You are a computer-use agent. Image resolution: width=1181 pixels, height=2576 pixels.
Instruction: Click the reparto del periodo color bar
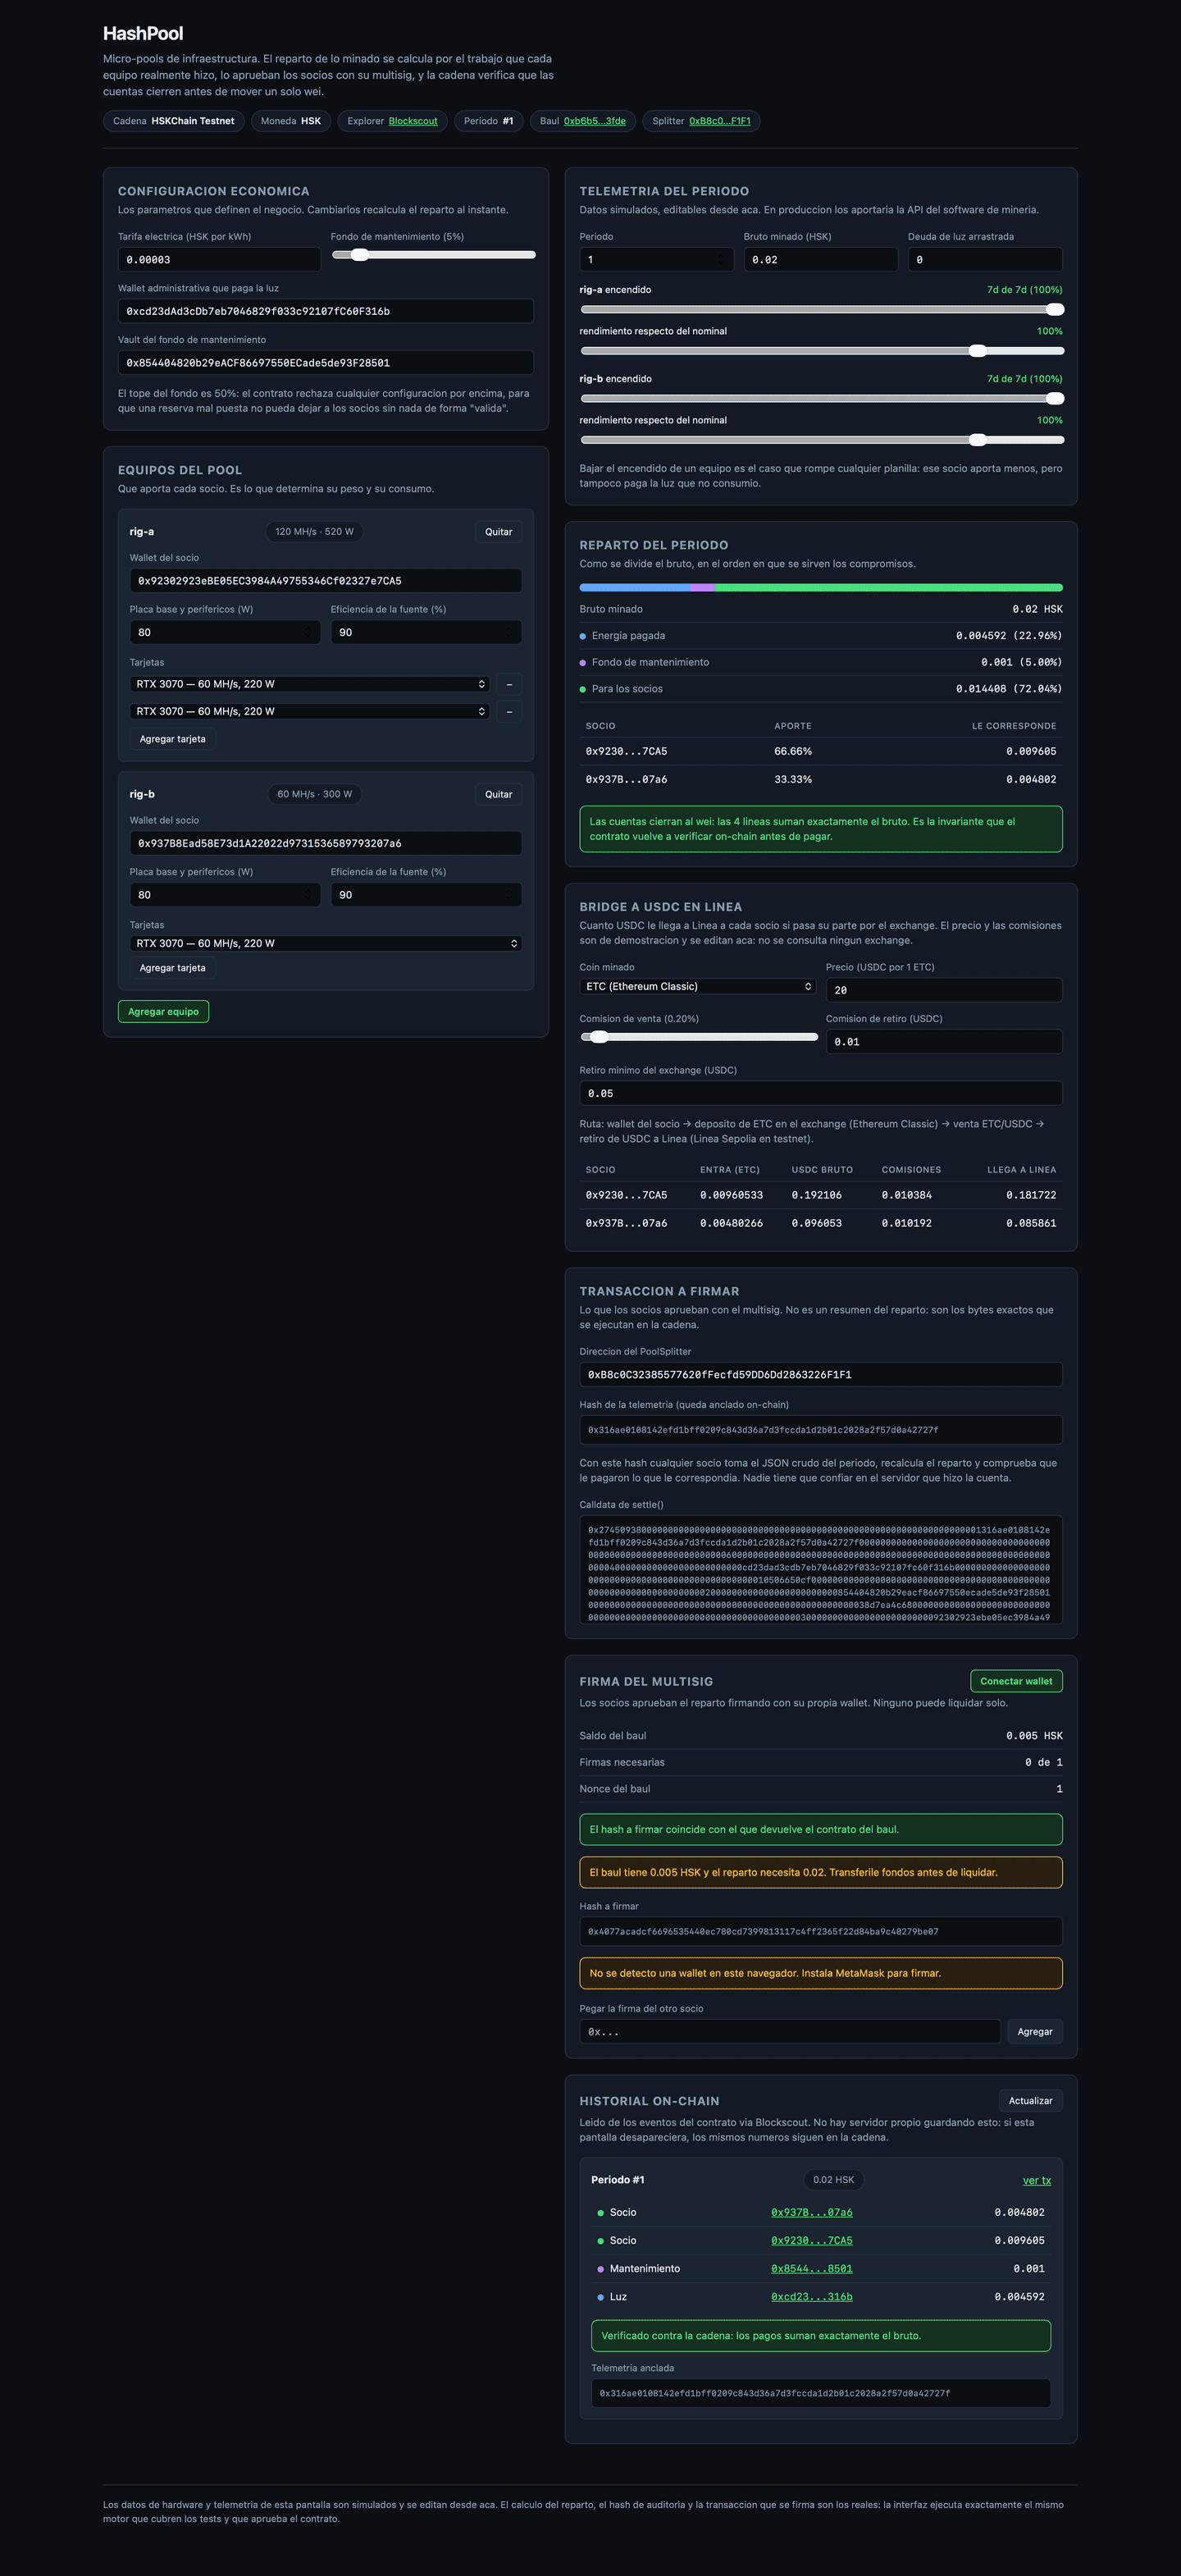click(x=821, y=588)
